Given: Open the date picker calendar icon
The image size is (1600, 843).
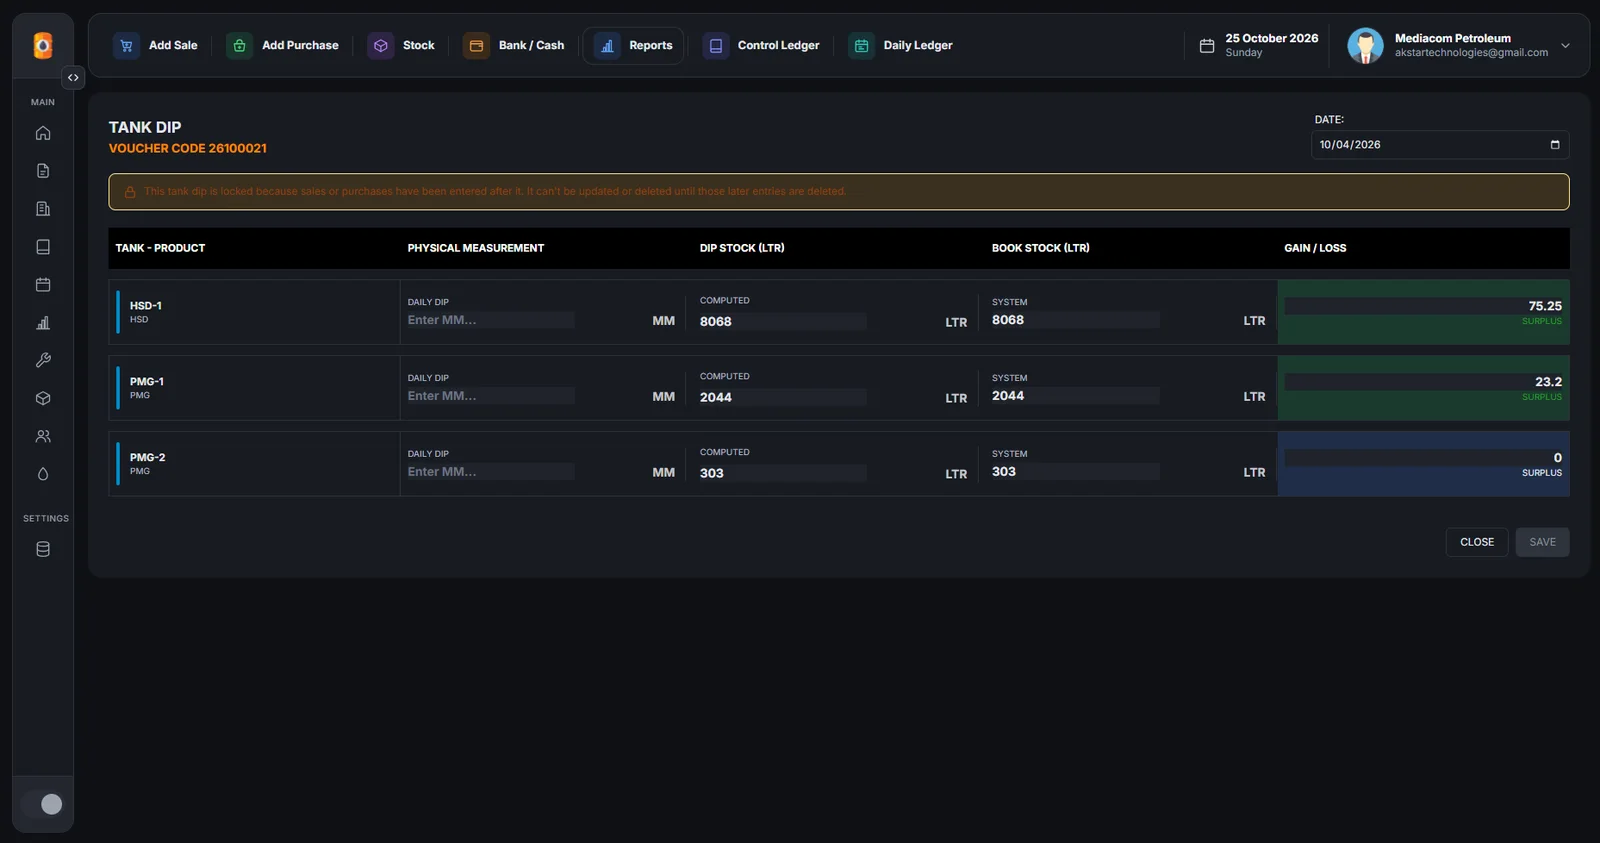Looking at the screenshot, I should (1555, 145).
